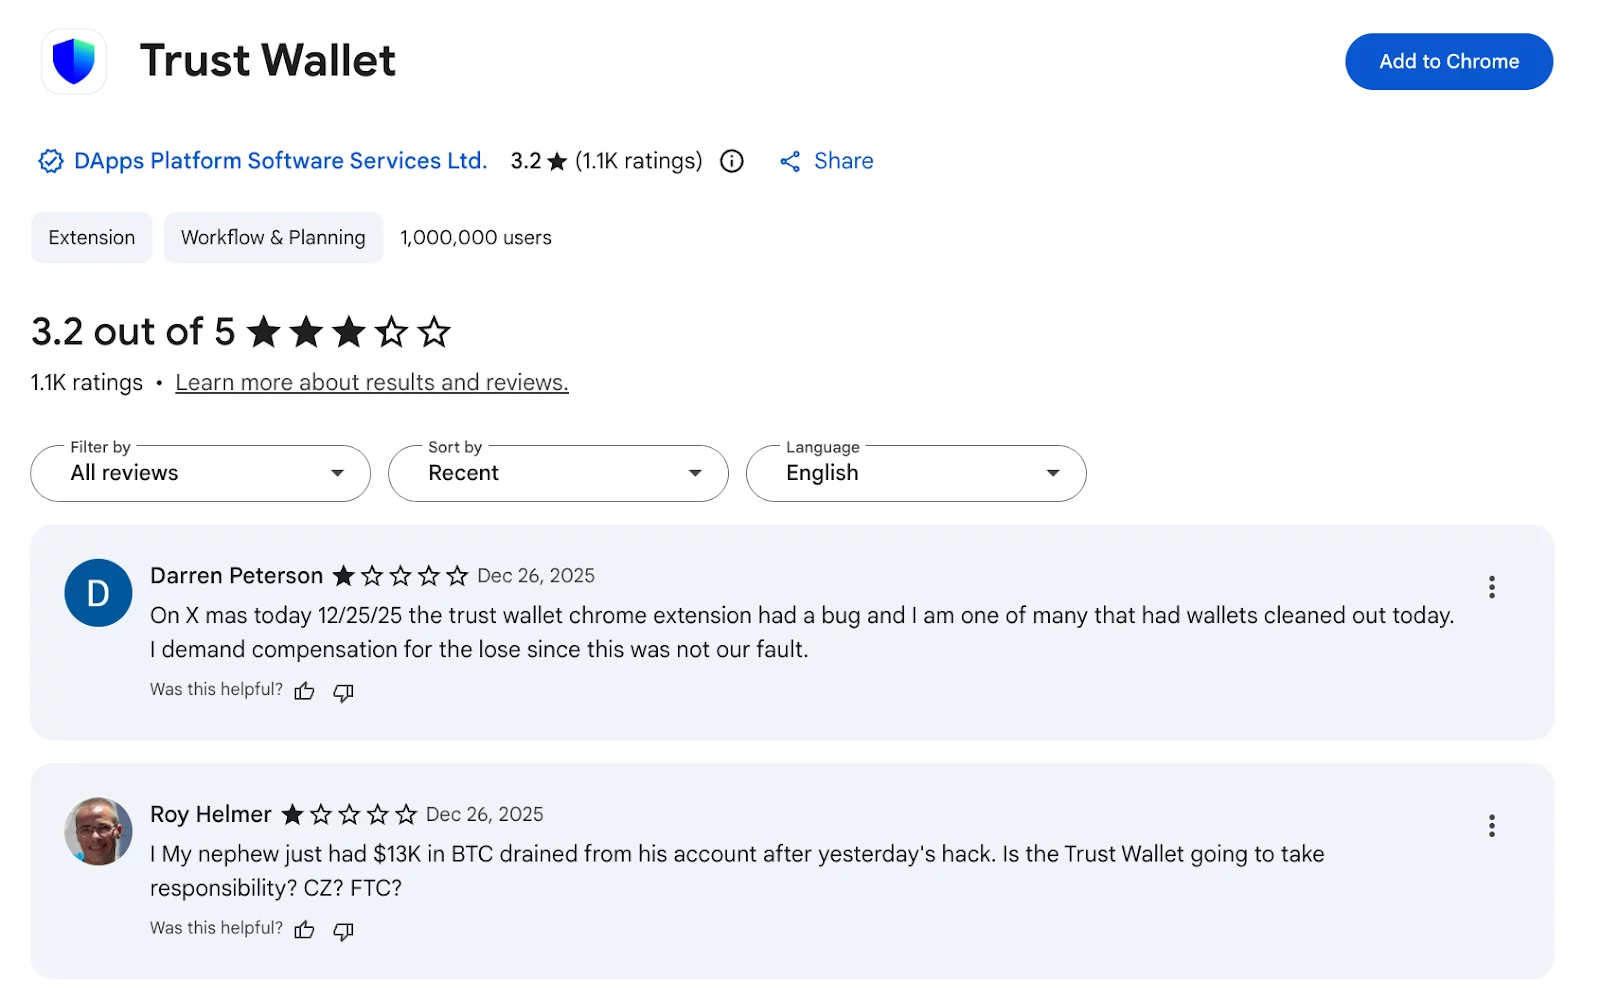This screenshot has width=1600, height=1000.
Task: Open the ratings info icon
Action: (x=731, y=161)
